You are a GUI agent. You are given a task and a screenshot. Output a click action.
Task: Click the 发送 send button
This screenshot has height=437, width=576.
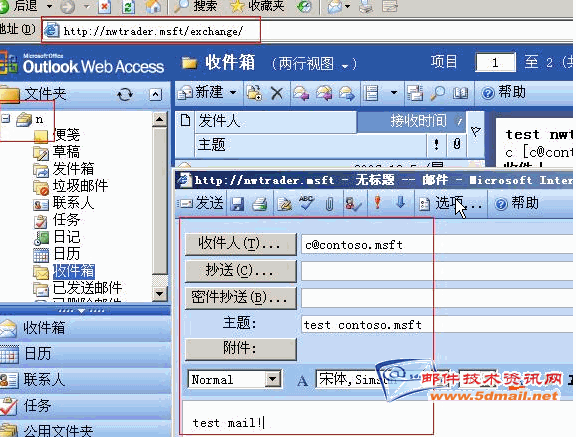click(x=201, y=203)
